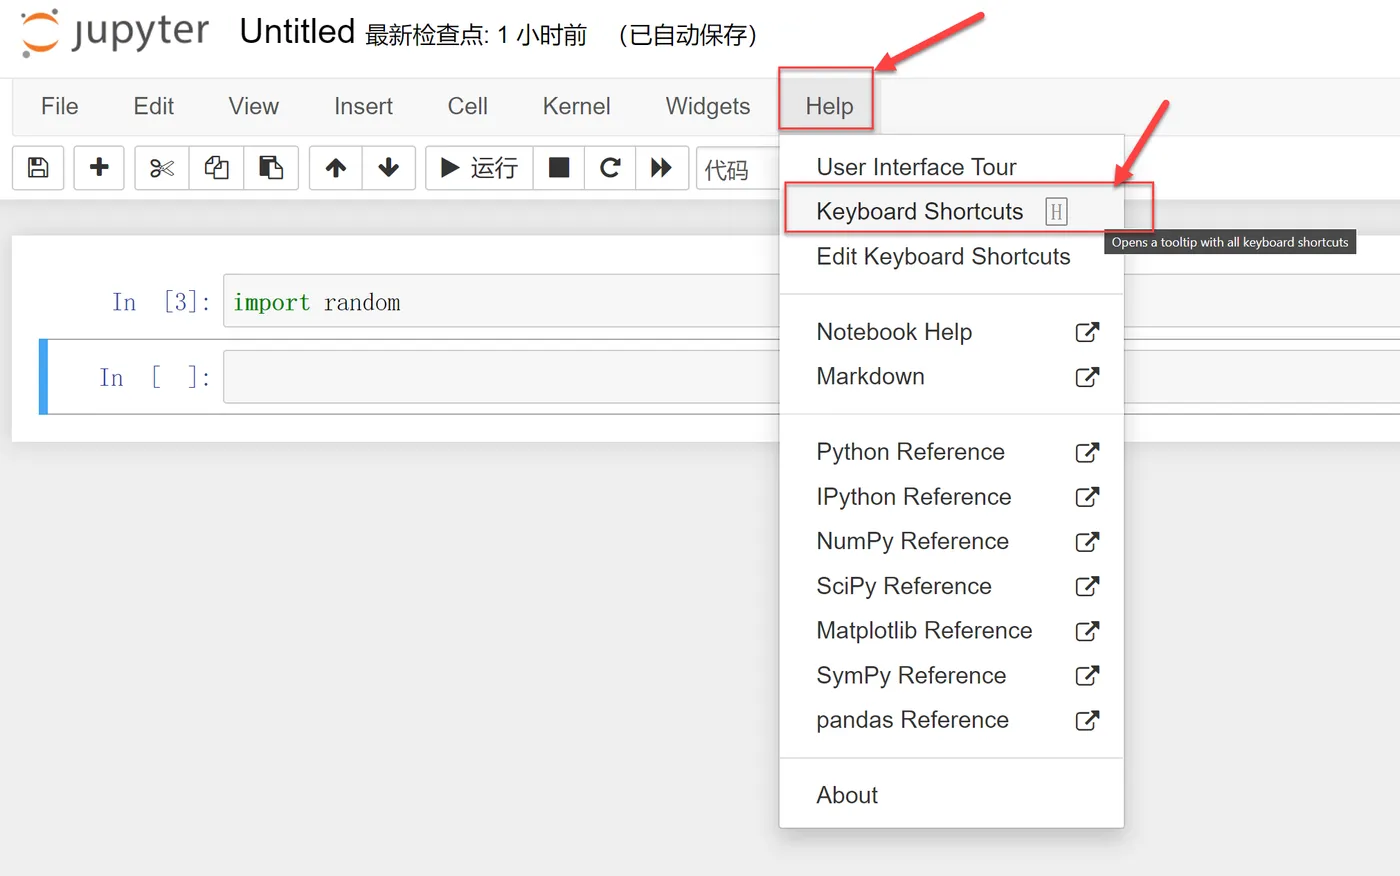Click the 已自动保存 autosave status
The width and height of the screenshot is (1400, 876).
(x=688, y=35)
